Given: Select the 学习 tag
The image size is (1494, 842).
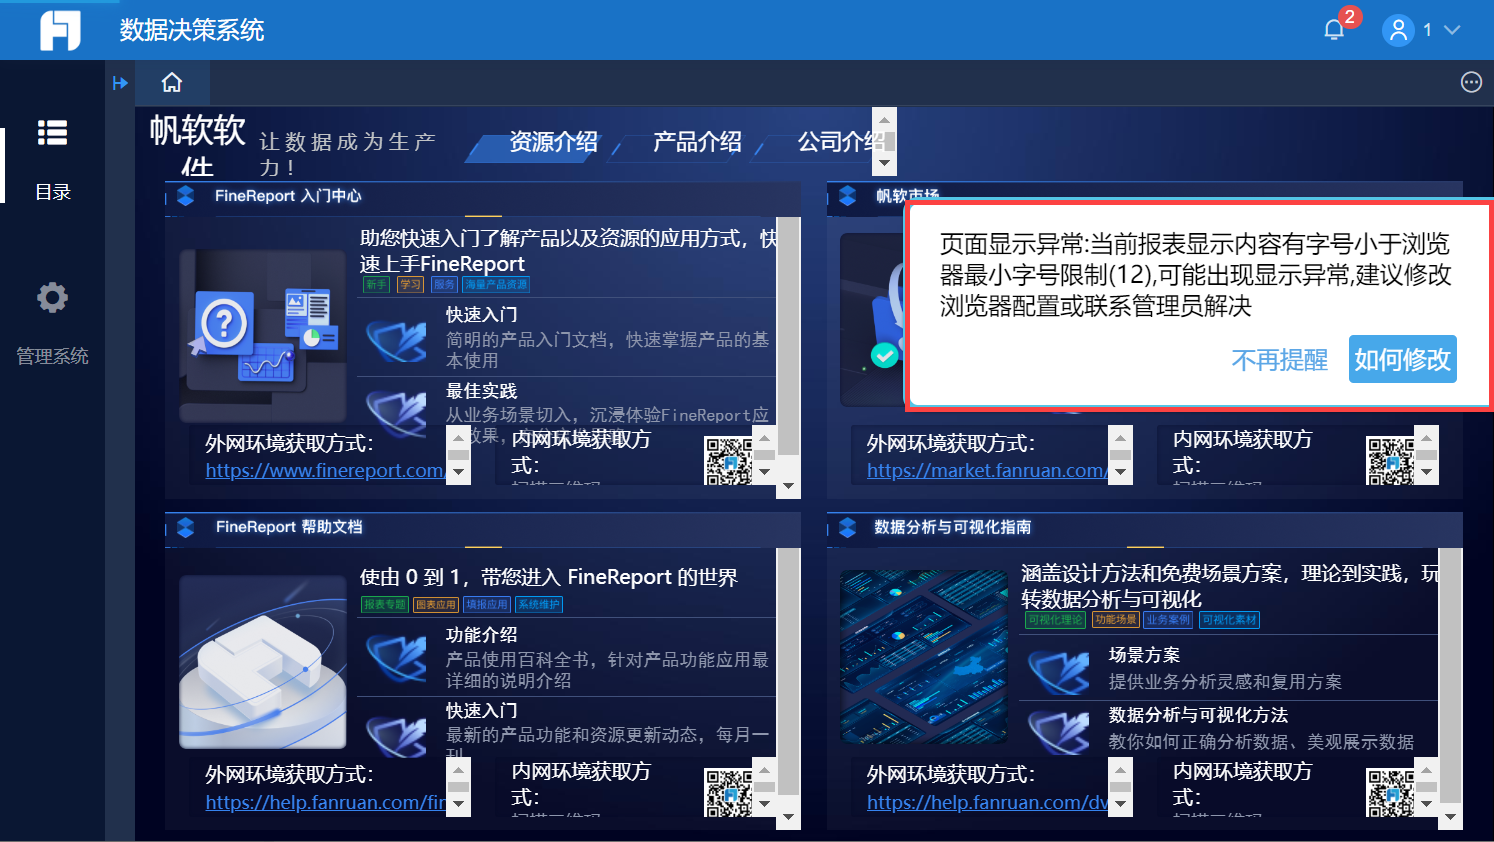Looking at the screenshot, I should pyautogui.click(x=410, y=284).
